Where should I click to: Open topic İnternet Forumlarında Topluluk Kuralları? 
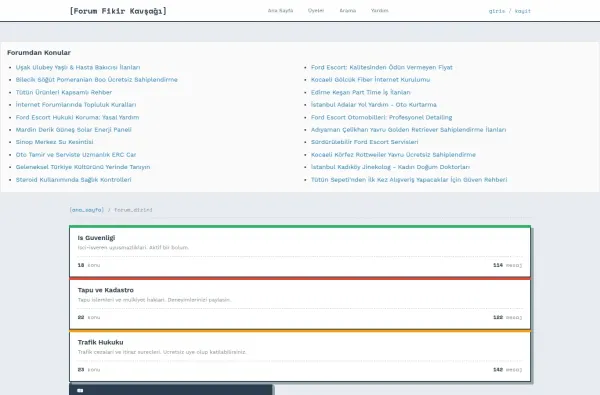[76, 104]
